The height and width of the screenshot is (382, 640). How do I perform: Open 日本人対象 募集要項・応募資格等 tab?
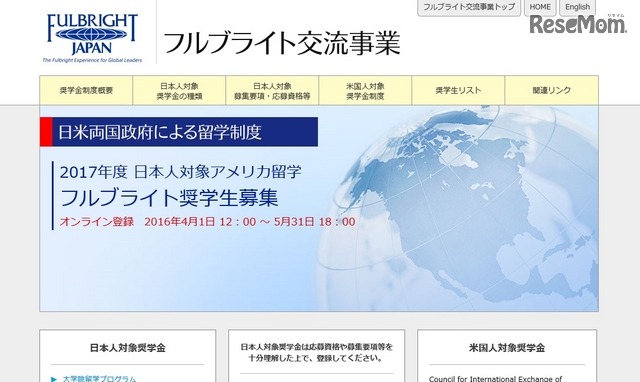pos(272,90)
